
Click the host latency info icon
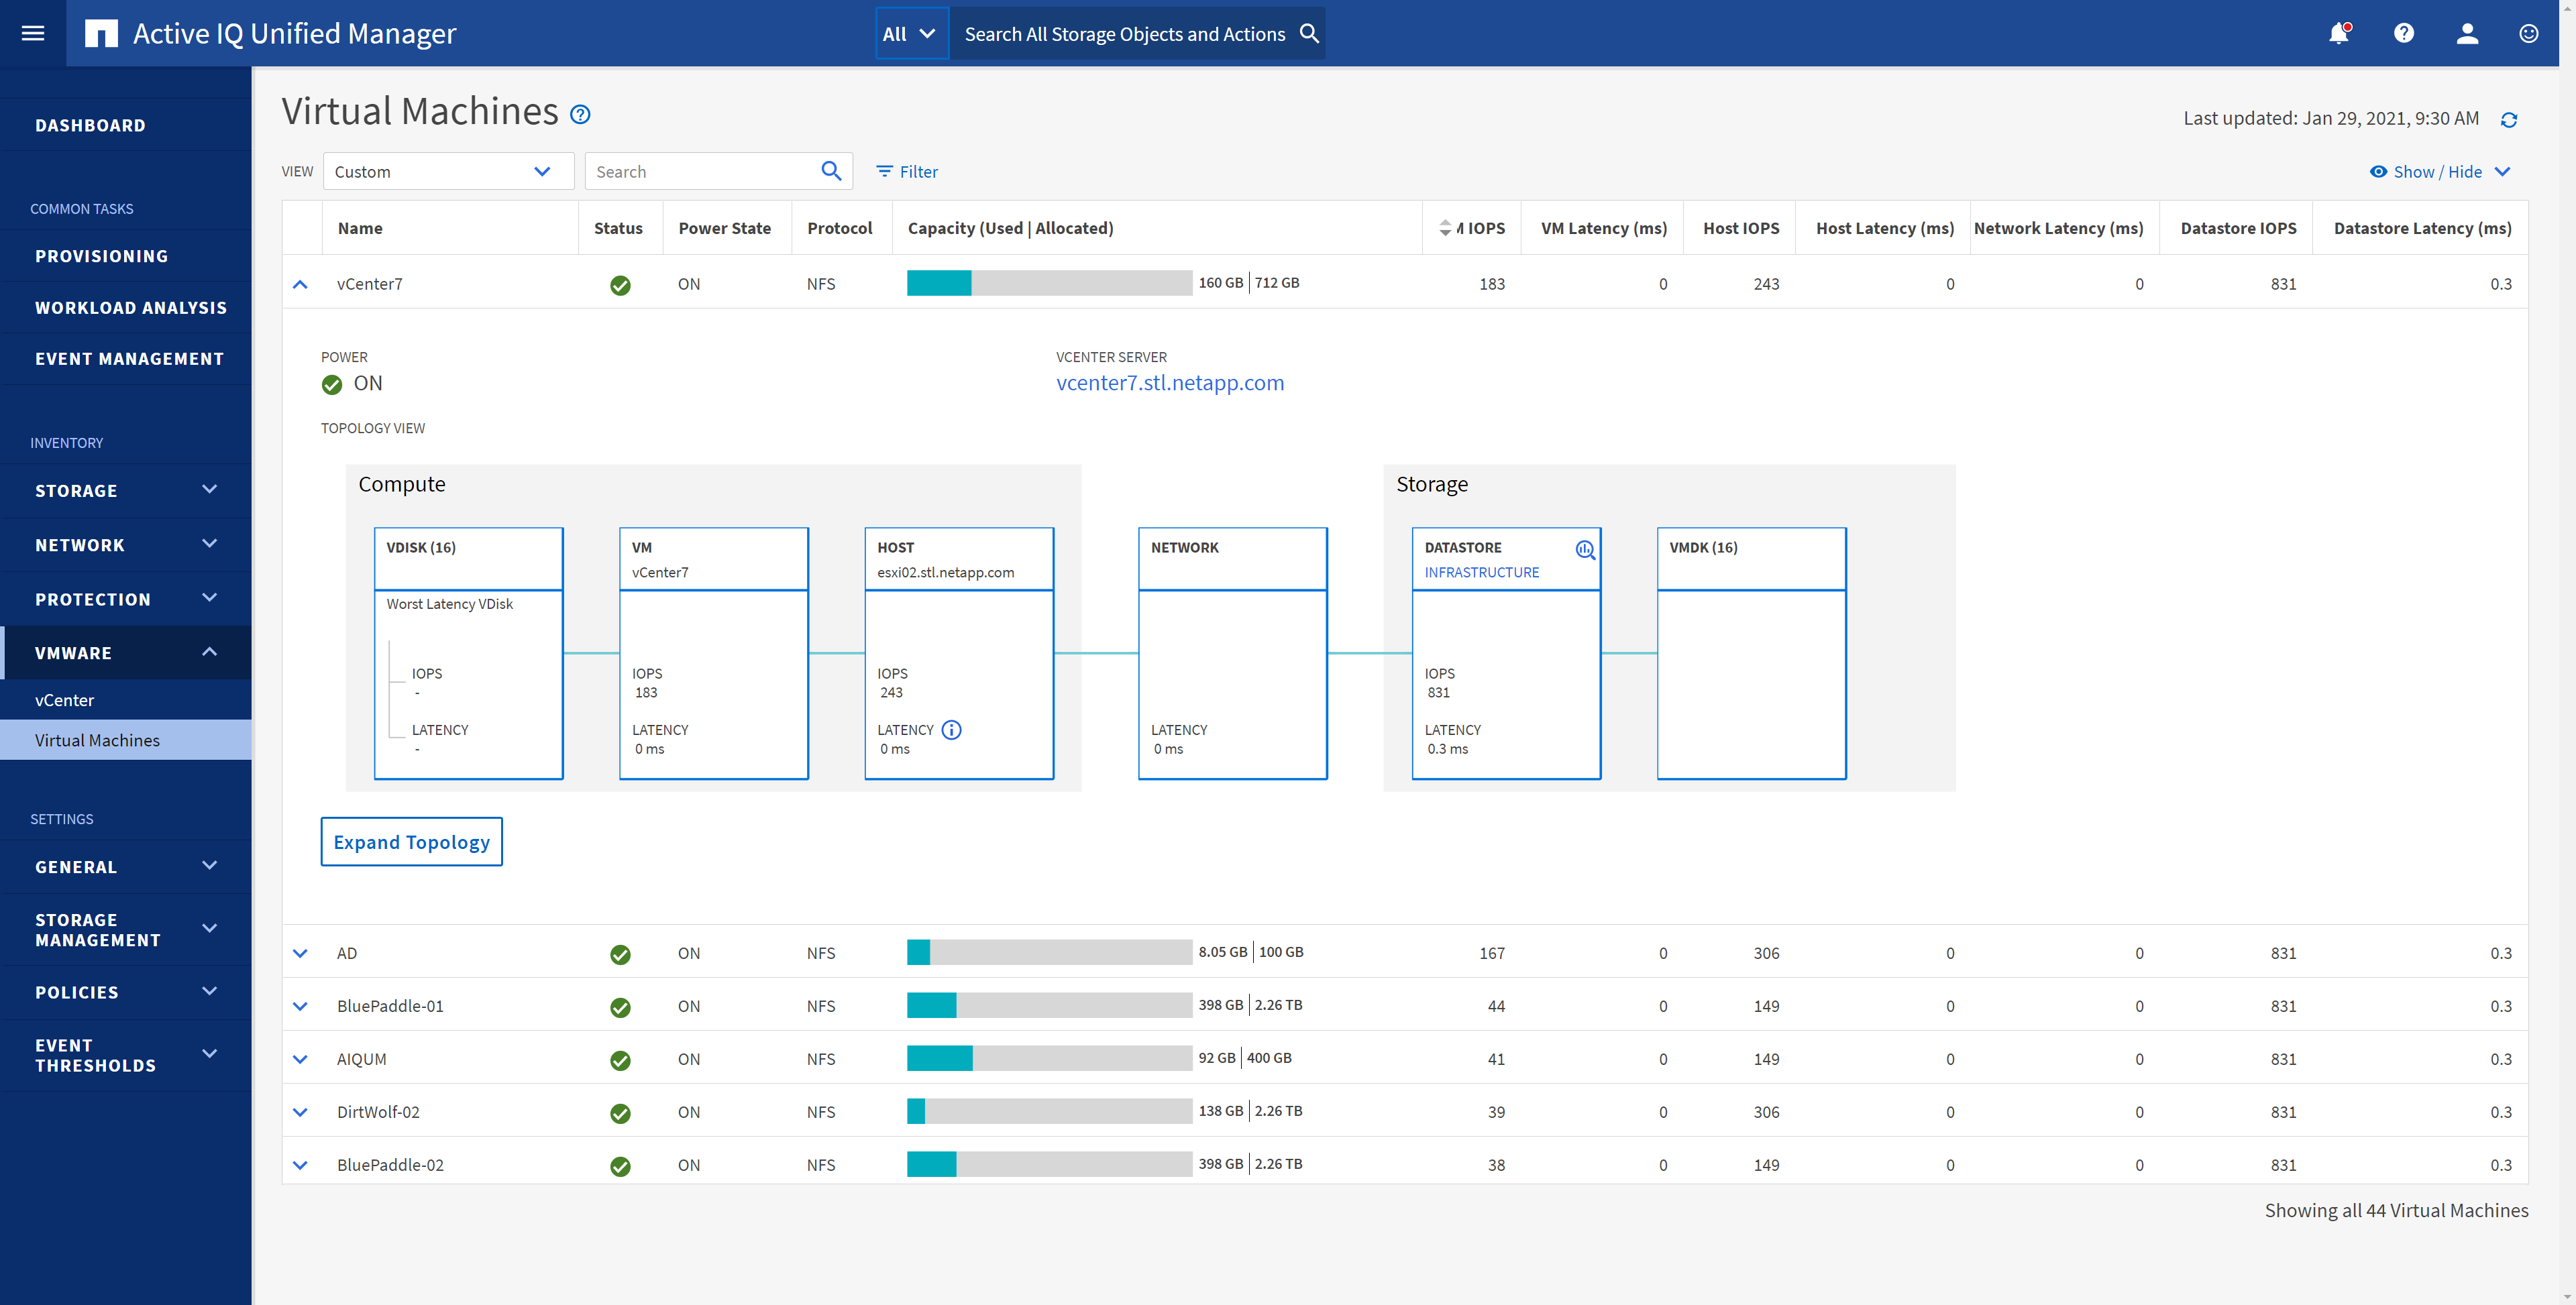(951, 730)
